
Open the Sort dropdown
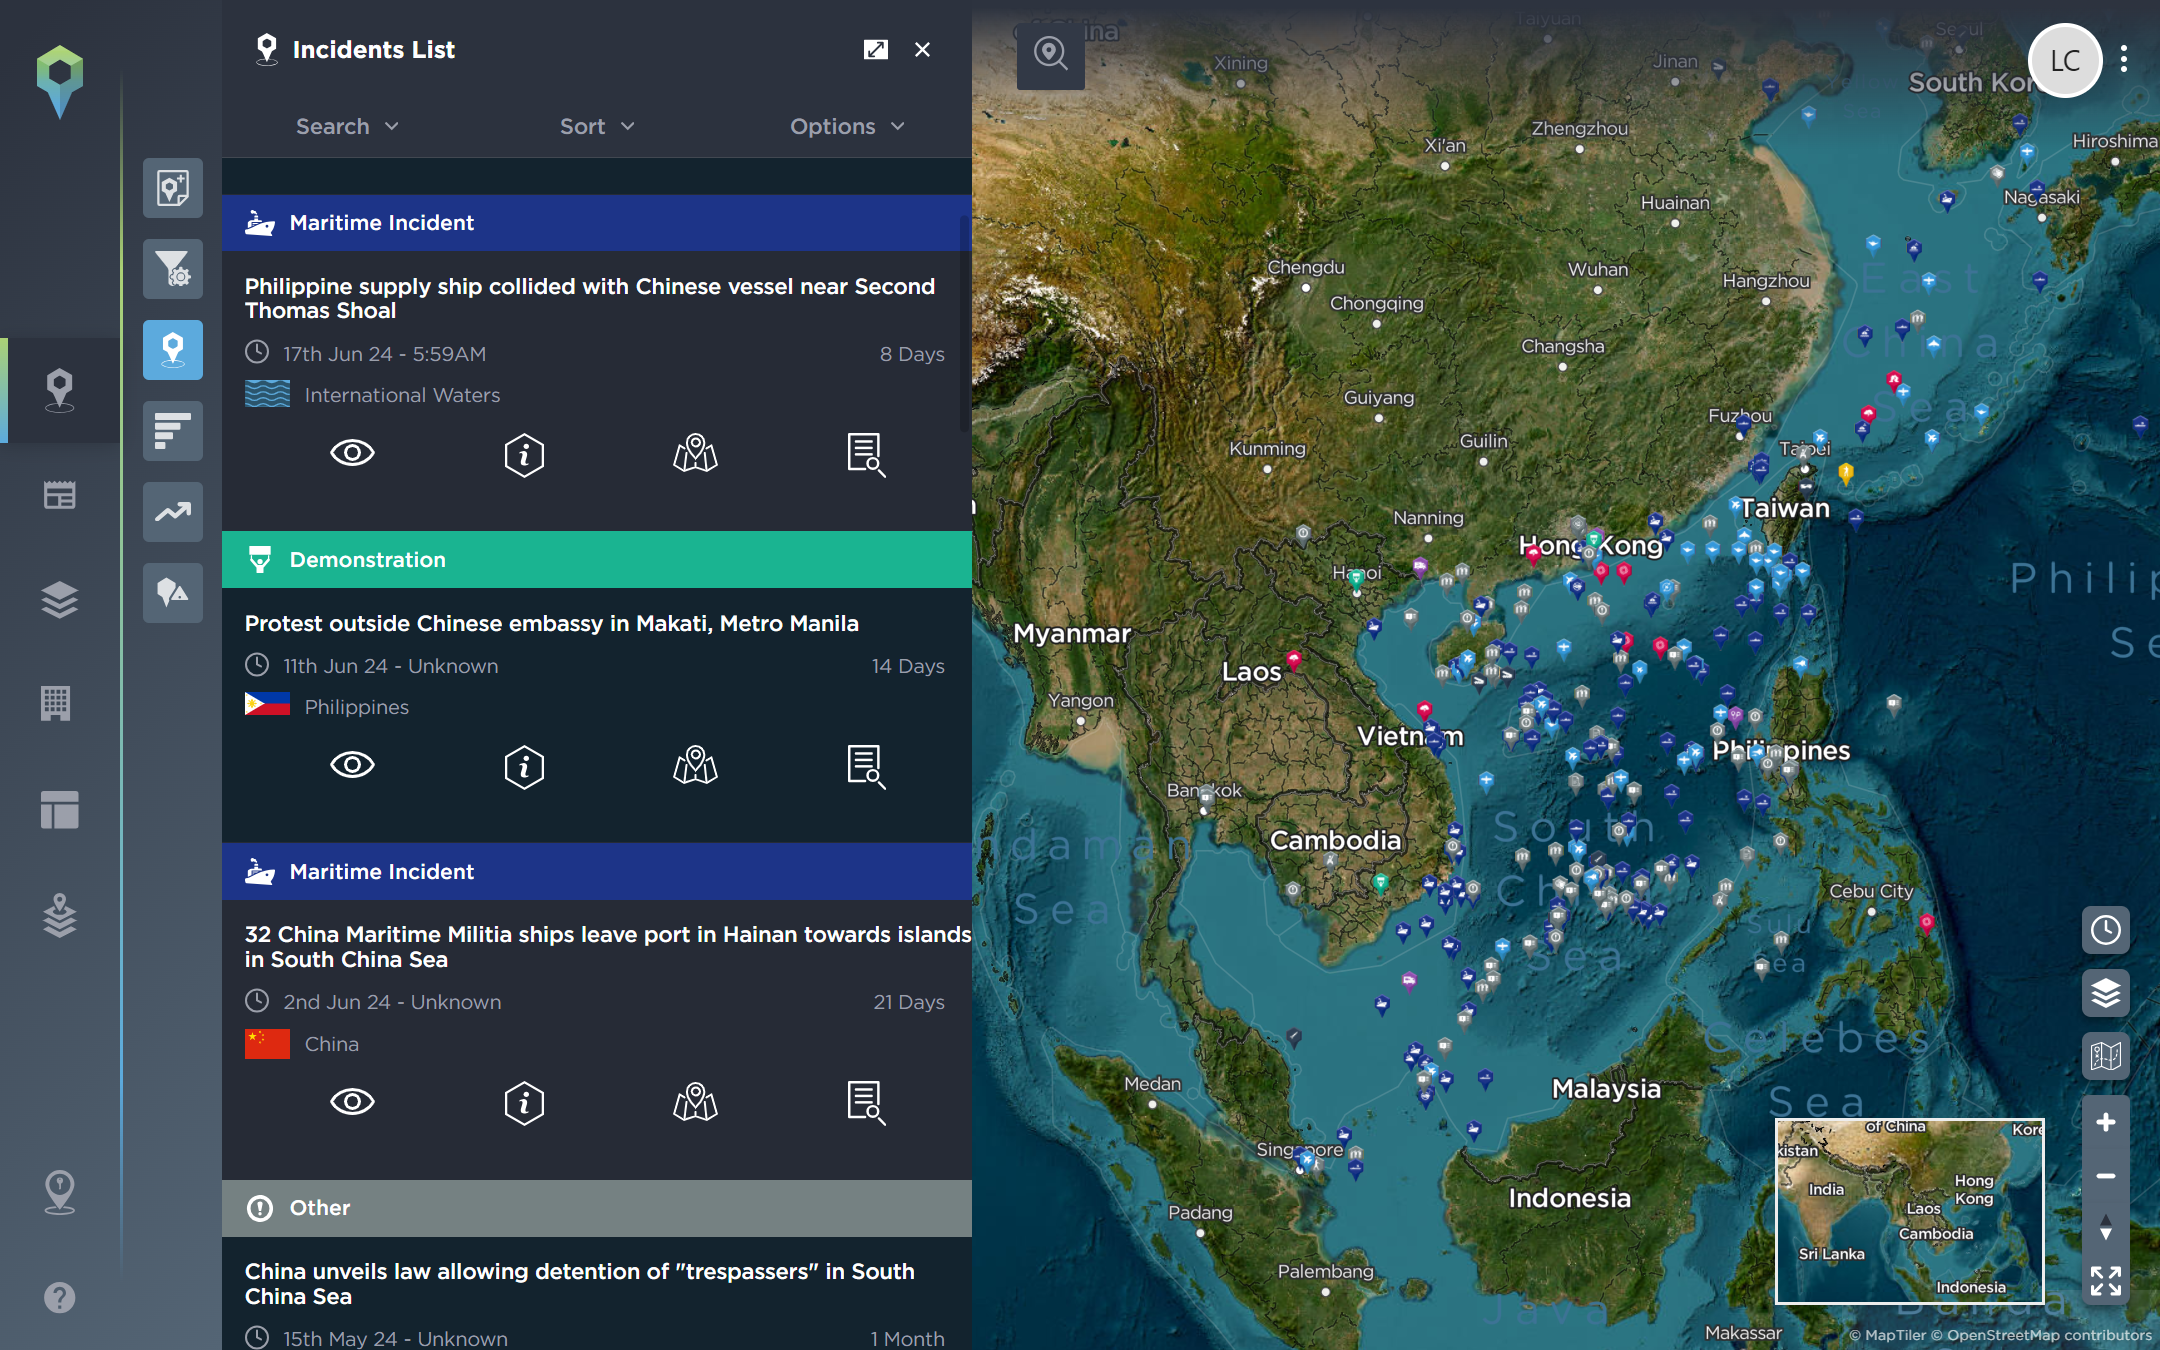[x=597, y=126]
